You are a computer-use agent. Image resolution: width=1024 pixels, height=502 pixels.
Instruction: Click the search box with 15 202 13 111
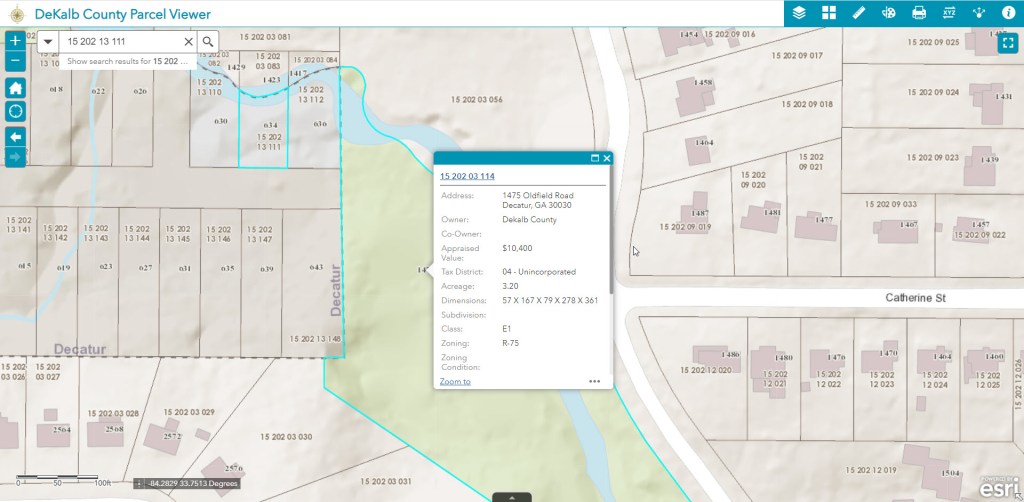122,42
